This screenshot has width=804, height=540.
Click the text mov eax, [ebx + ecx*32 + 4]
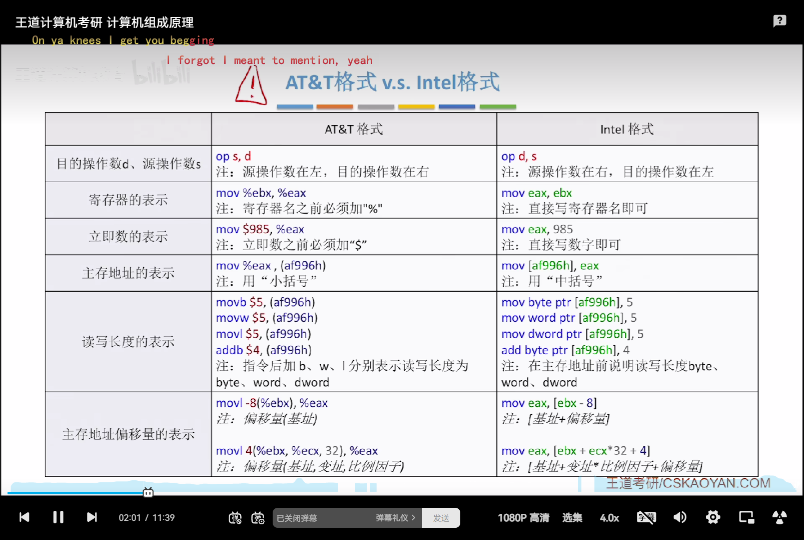click(x=575, y=451)
